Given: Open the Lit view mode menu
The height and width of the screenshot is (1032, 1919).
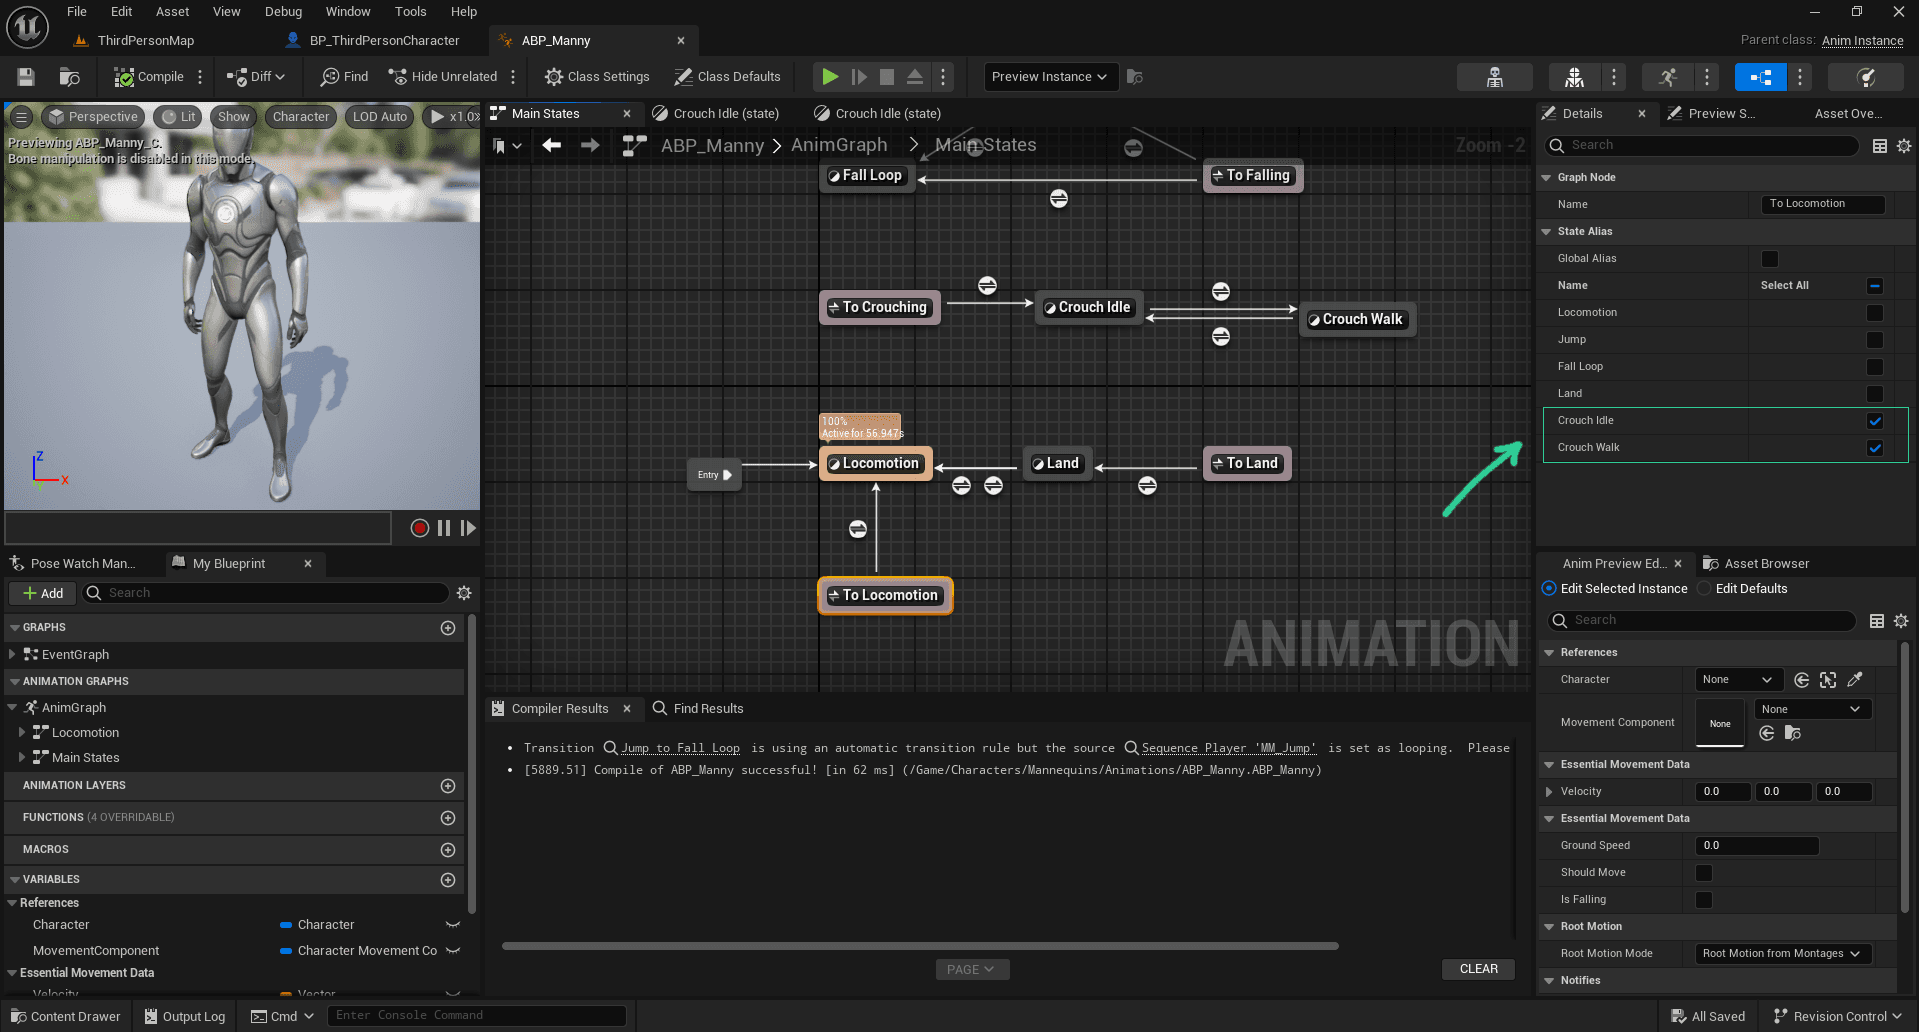Looking at the screenshot, I should click(x=179, y=117).
